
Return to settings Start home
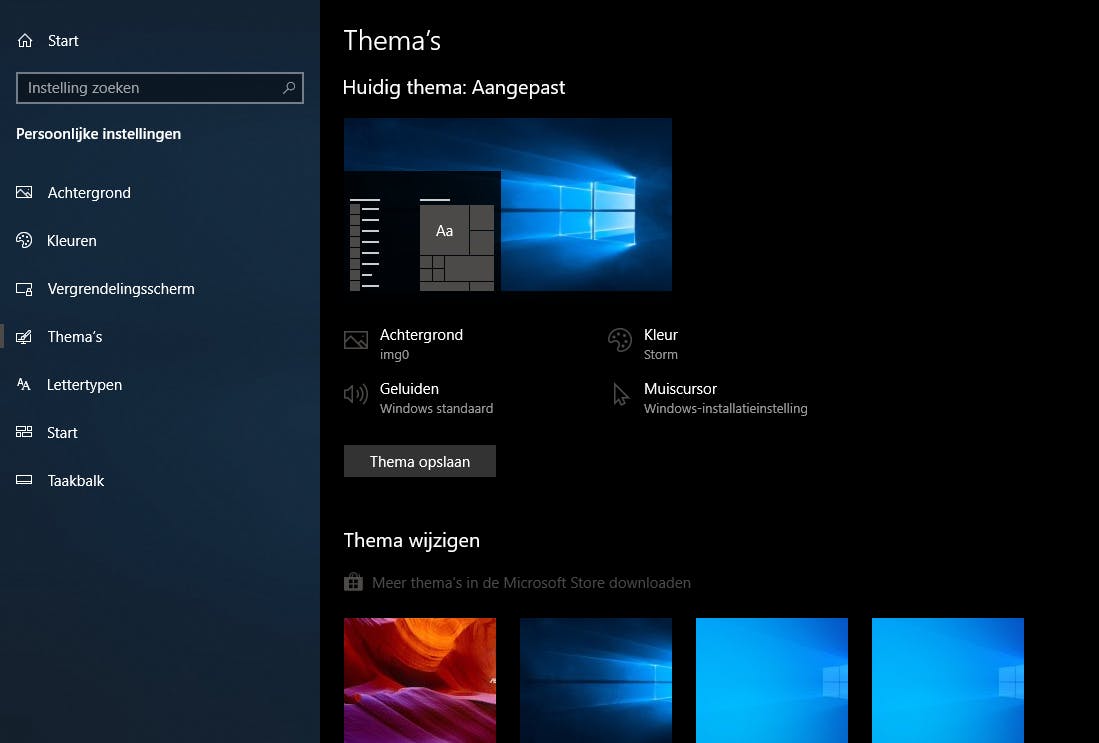pyautogui.click(x=160, y=41)
